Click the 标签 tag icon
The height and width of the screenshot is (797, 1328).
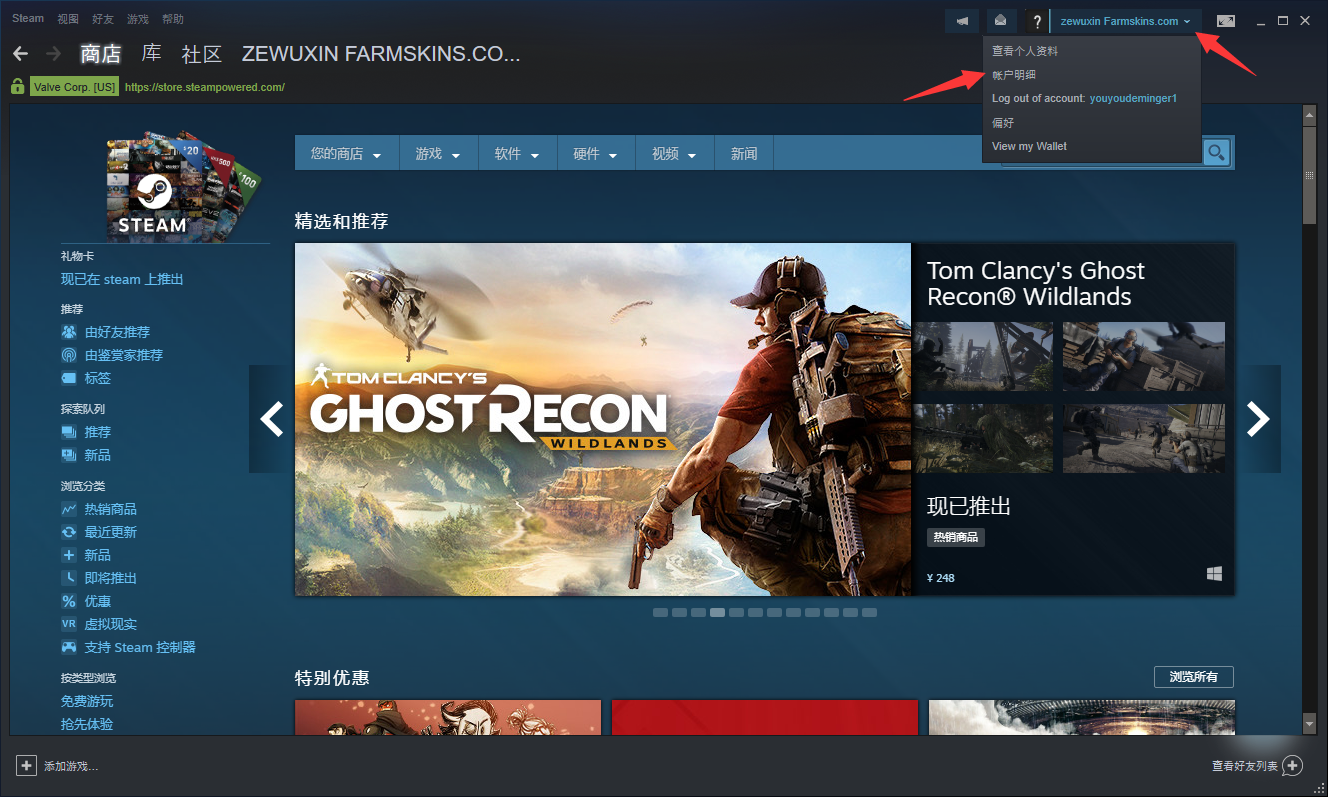[69, 378]
